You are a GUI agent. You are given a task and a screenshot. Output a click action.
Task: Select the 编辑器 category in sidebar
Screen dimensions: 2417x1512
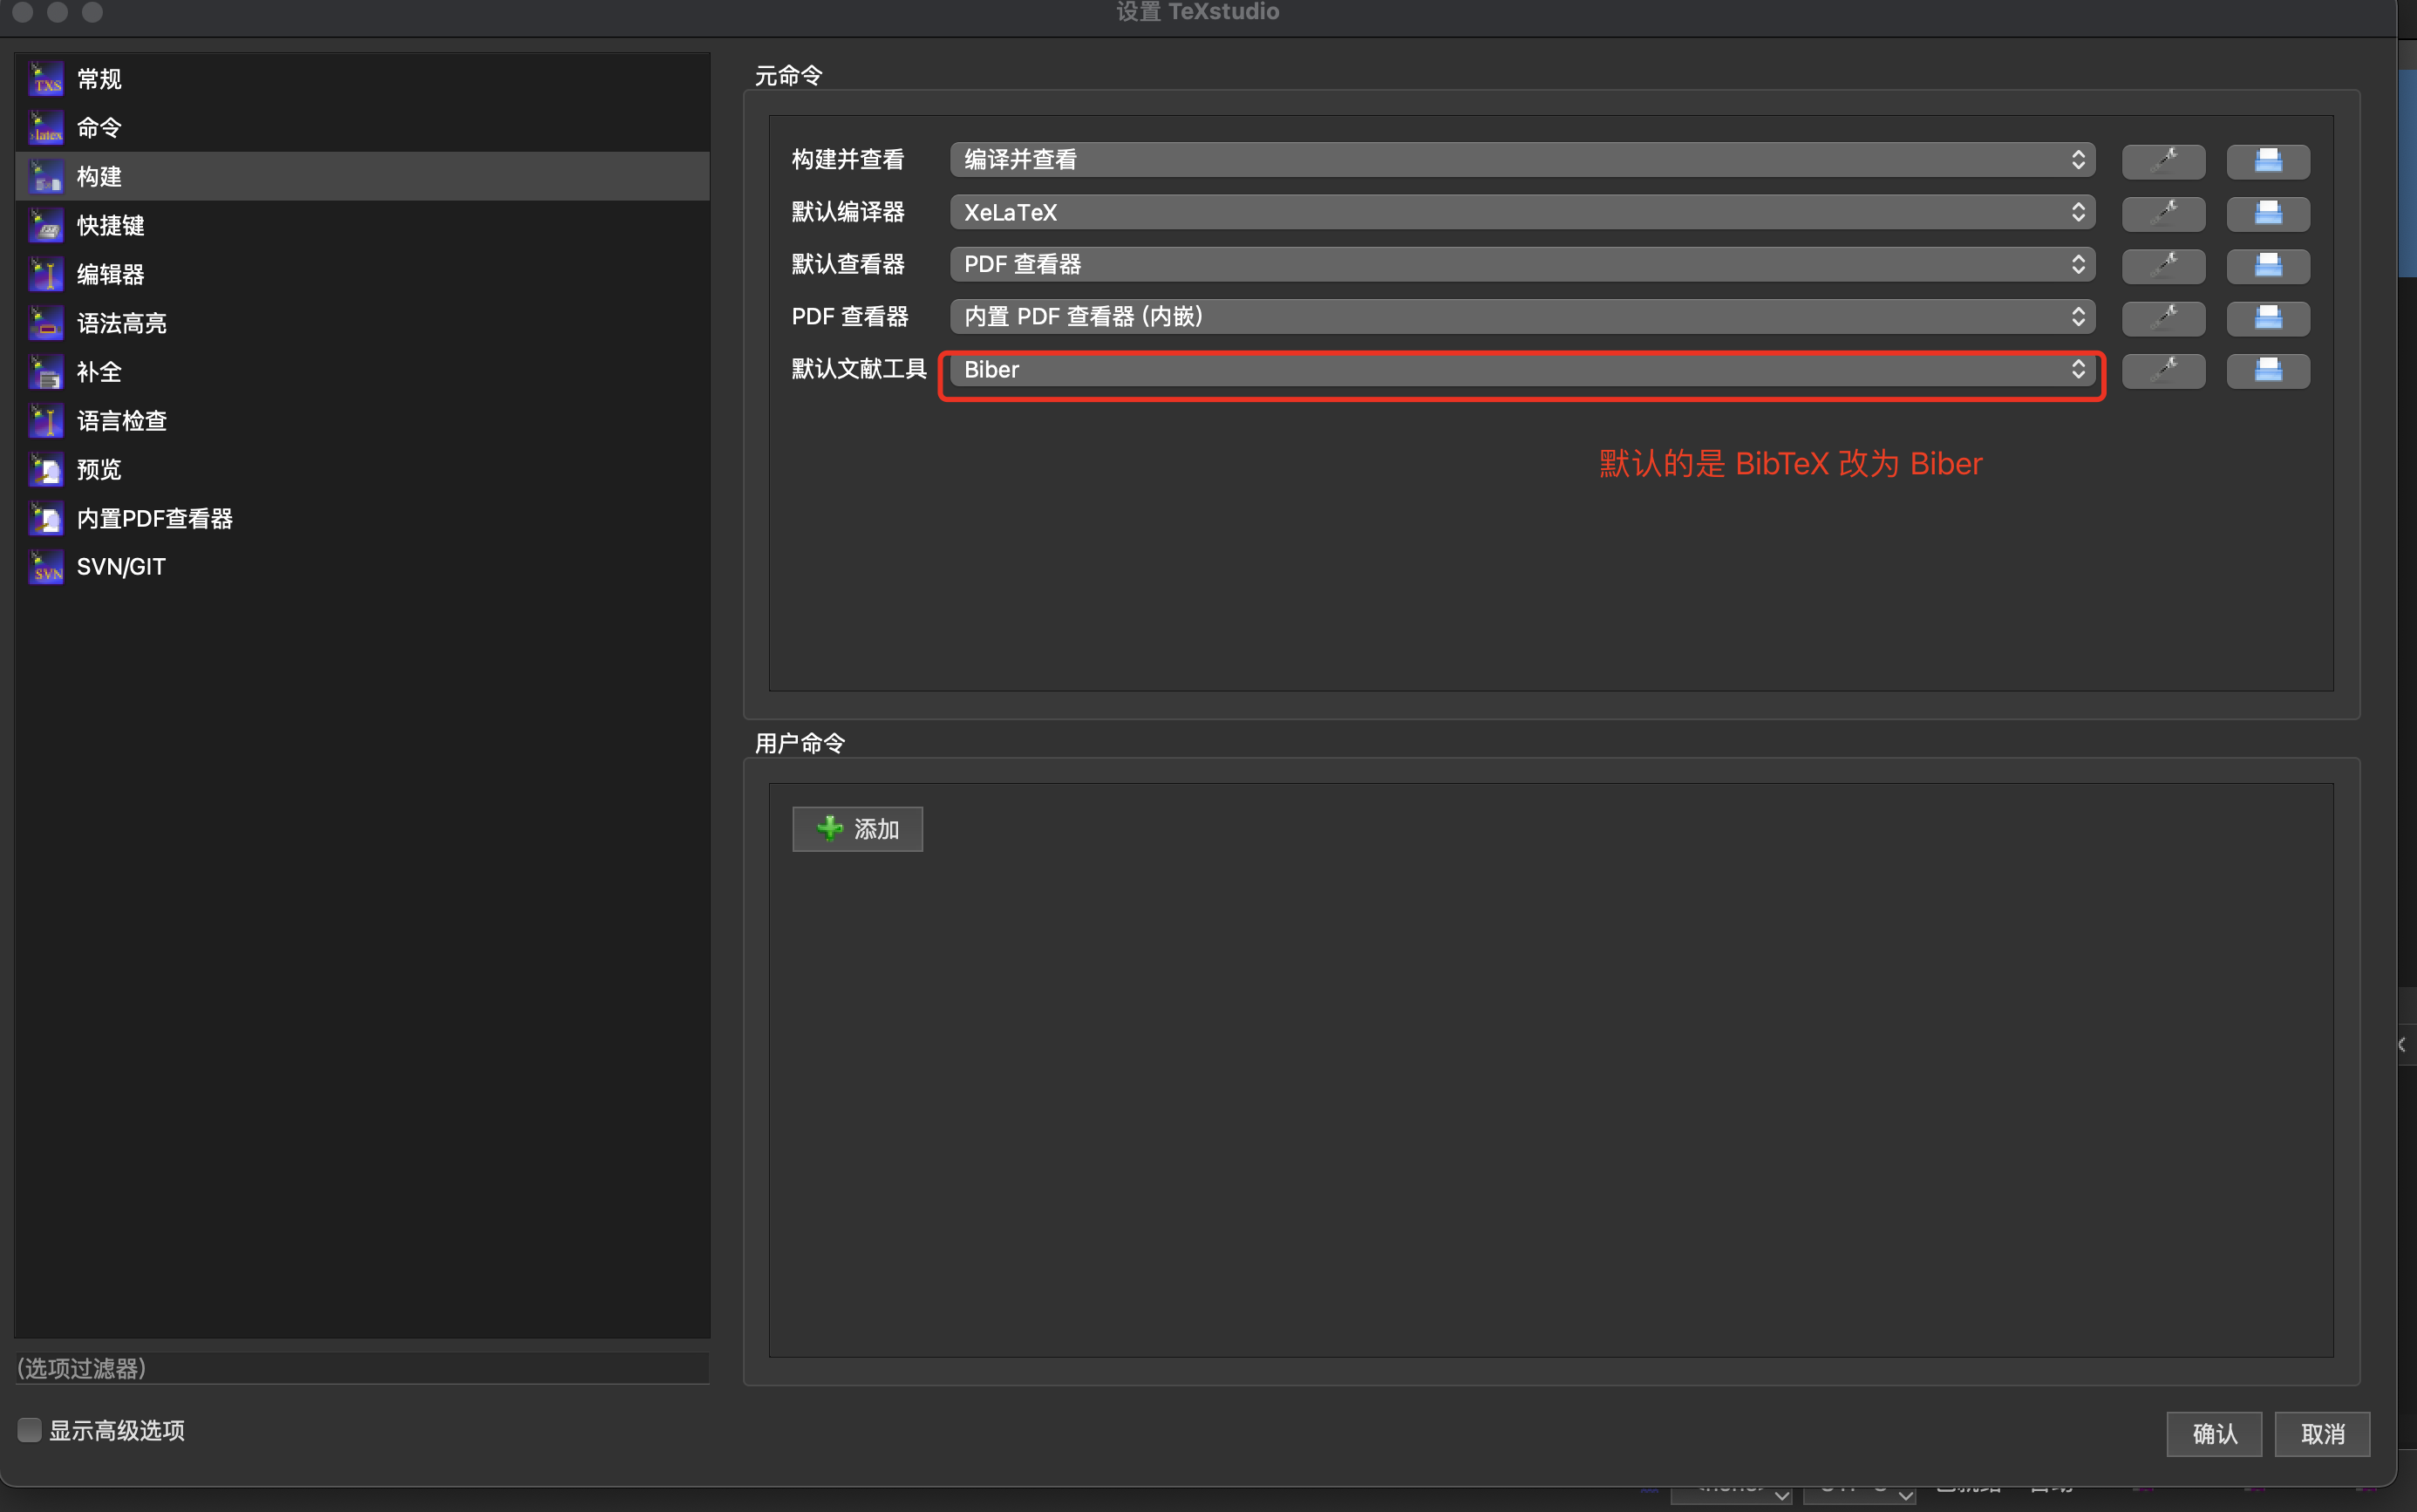click(110, 275)
